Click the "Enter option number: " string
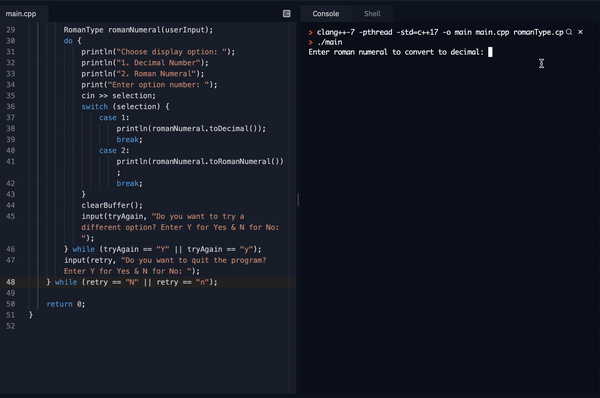This screenshot has width=600, height=398. point(158,85)
